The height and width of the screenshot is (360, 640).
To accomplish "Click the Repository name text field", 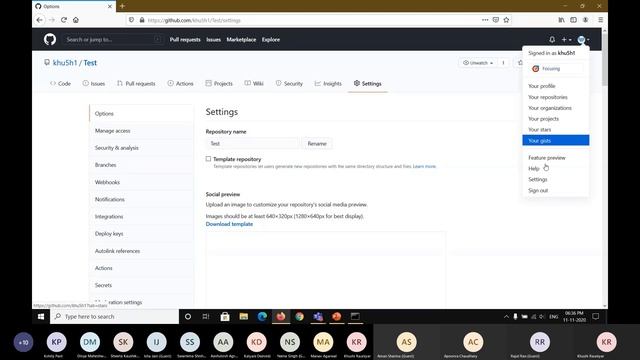I will pos(252,144).
